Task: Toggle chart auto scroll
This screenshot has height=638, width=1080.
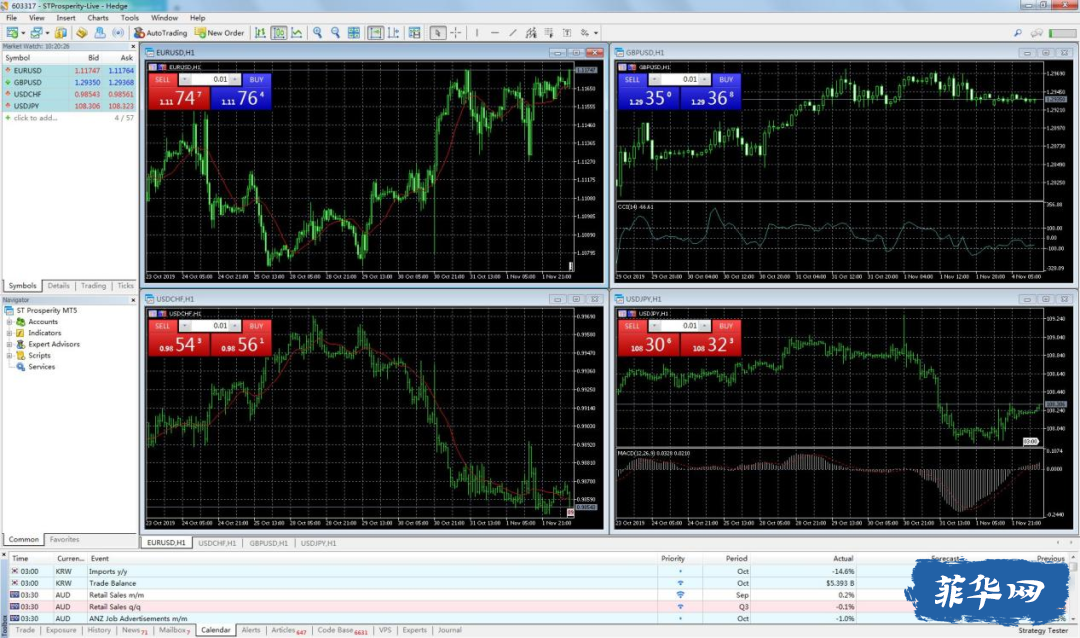Action: [375, 32]
